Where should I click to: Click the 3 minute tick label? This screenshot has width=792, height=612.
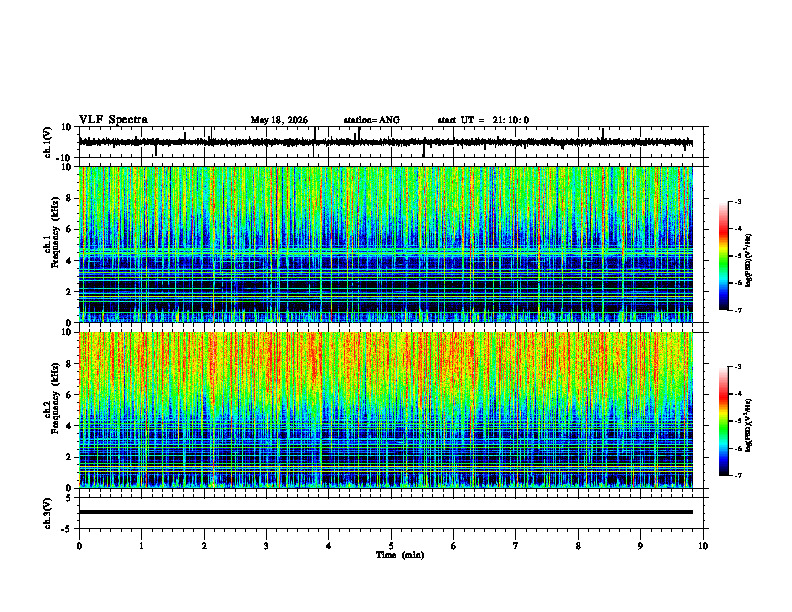pos(266,546)
